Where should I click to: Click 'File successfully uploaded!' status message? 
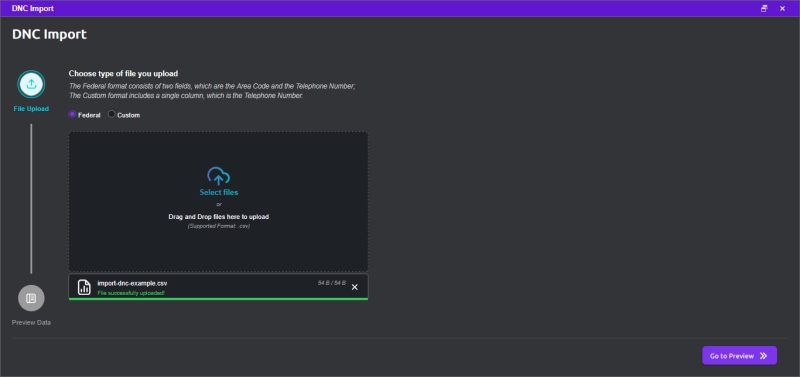(131, 293)
